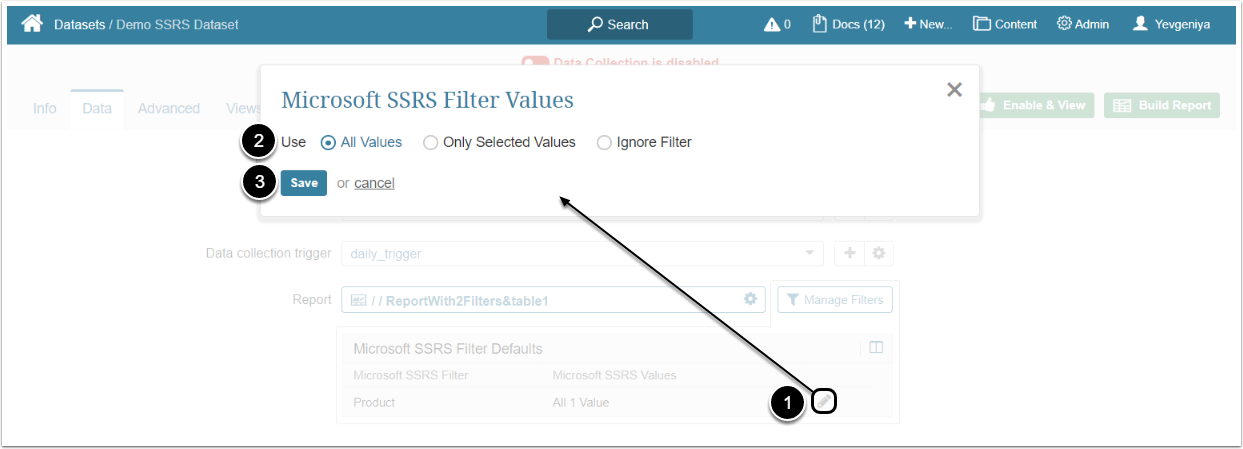Click the Report field ReportWith2Filters&table1

tap(553, 299)
